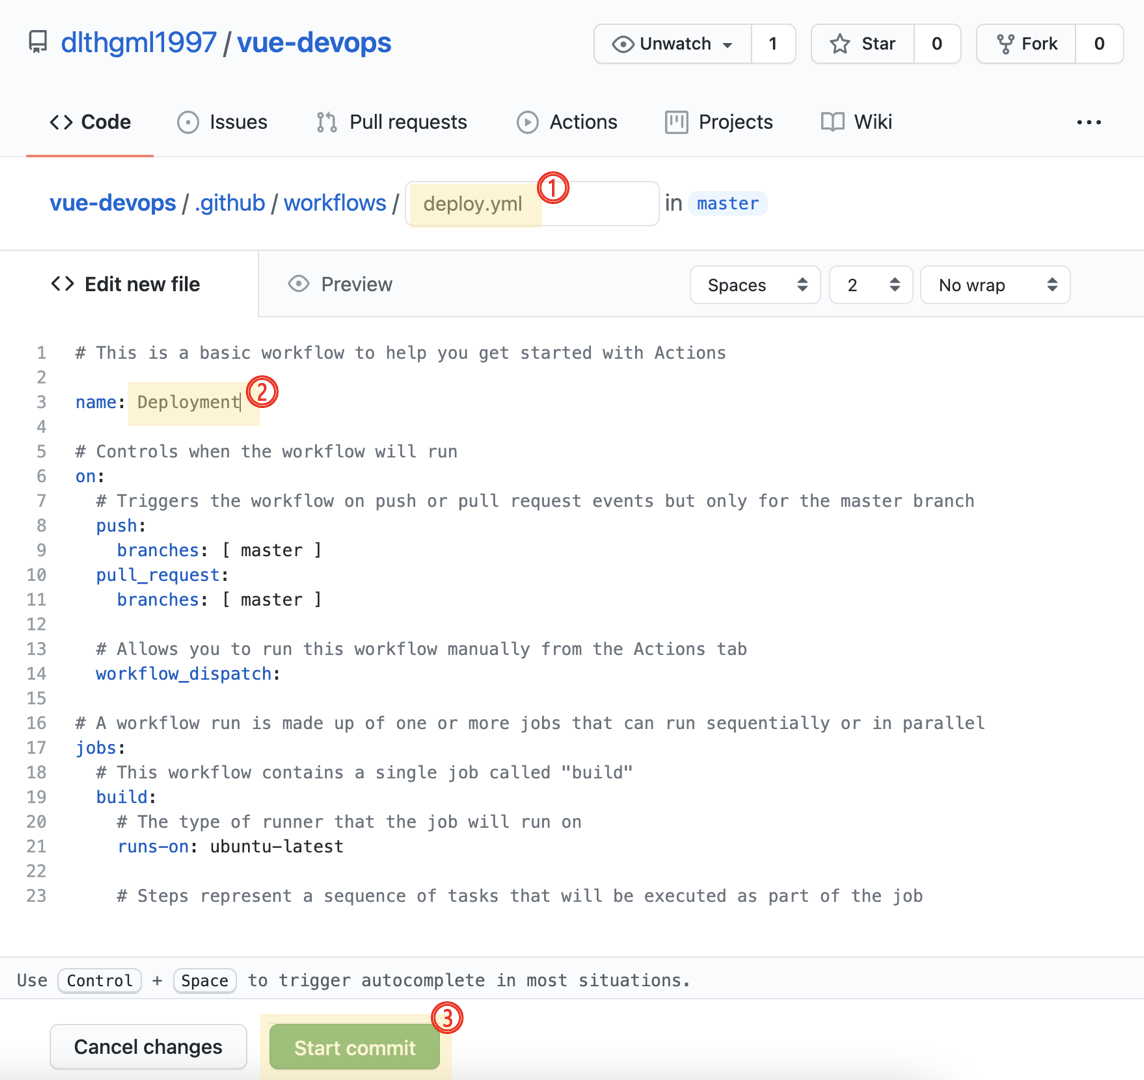Click the Projects board icon
This screenshot has height=1080, width=1144.
(676, 122)
